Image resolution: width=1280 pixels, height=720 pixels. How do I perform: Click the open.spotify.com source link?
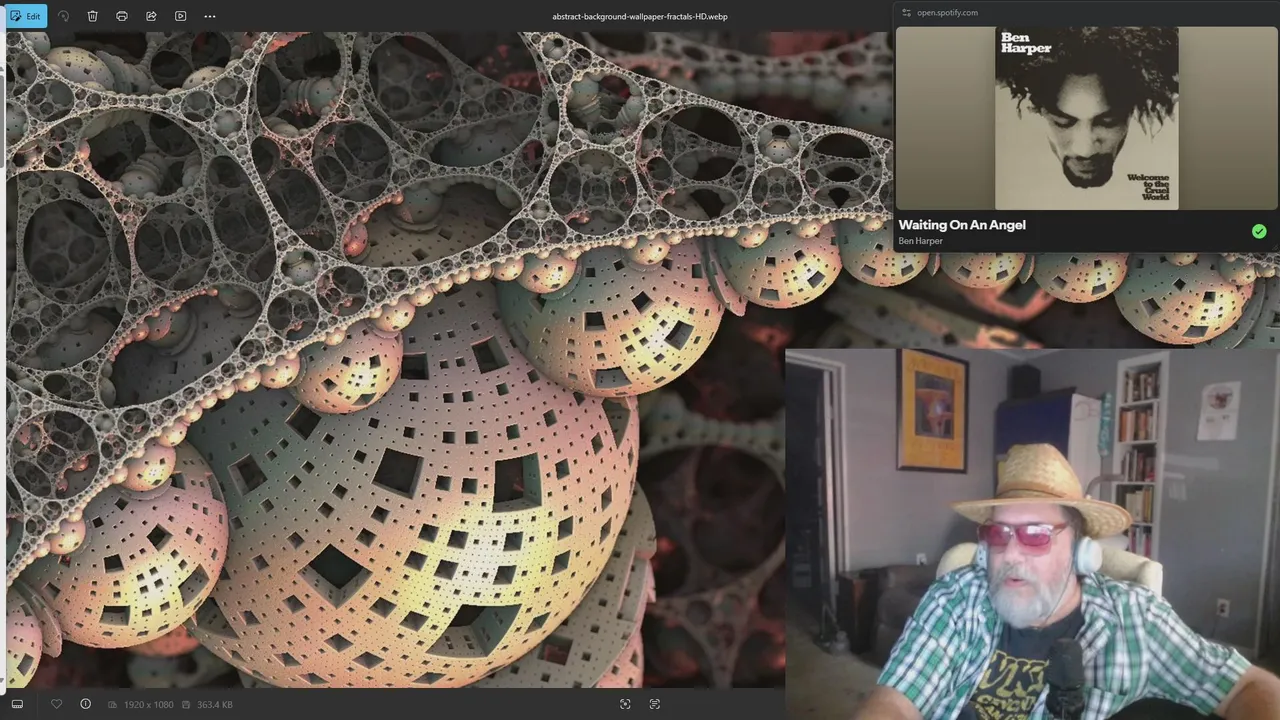pyautogui.click(x=947, y=13)
